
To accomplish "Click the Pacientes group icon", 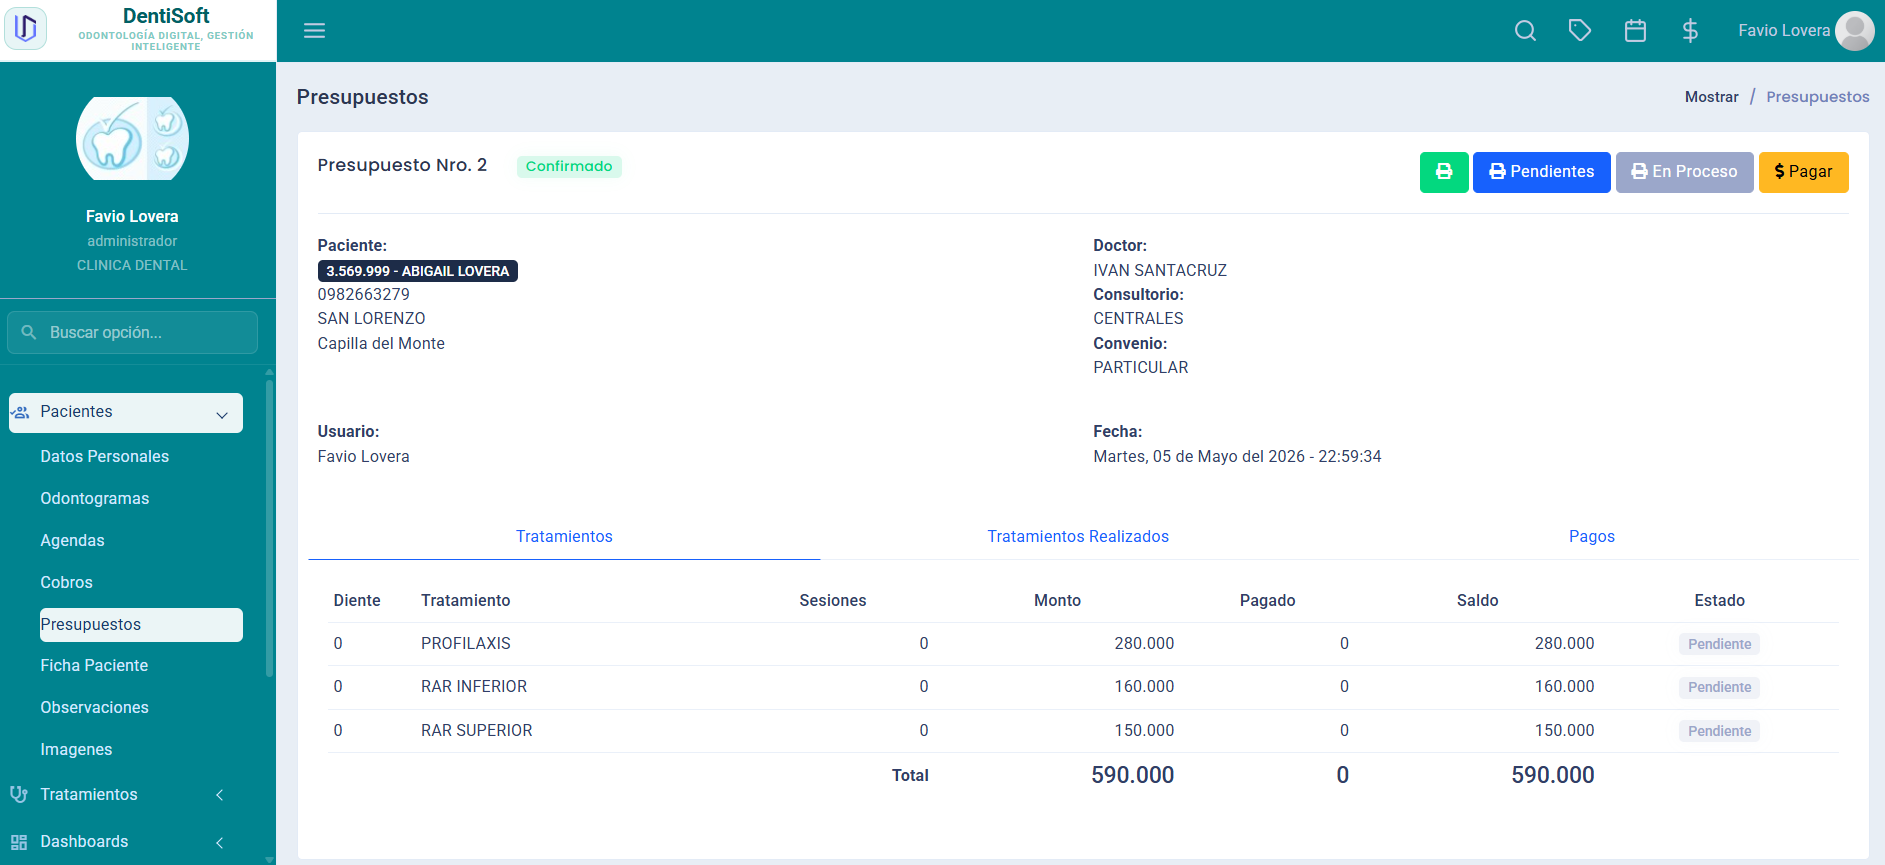I will [21, 412].
